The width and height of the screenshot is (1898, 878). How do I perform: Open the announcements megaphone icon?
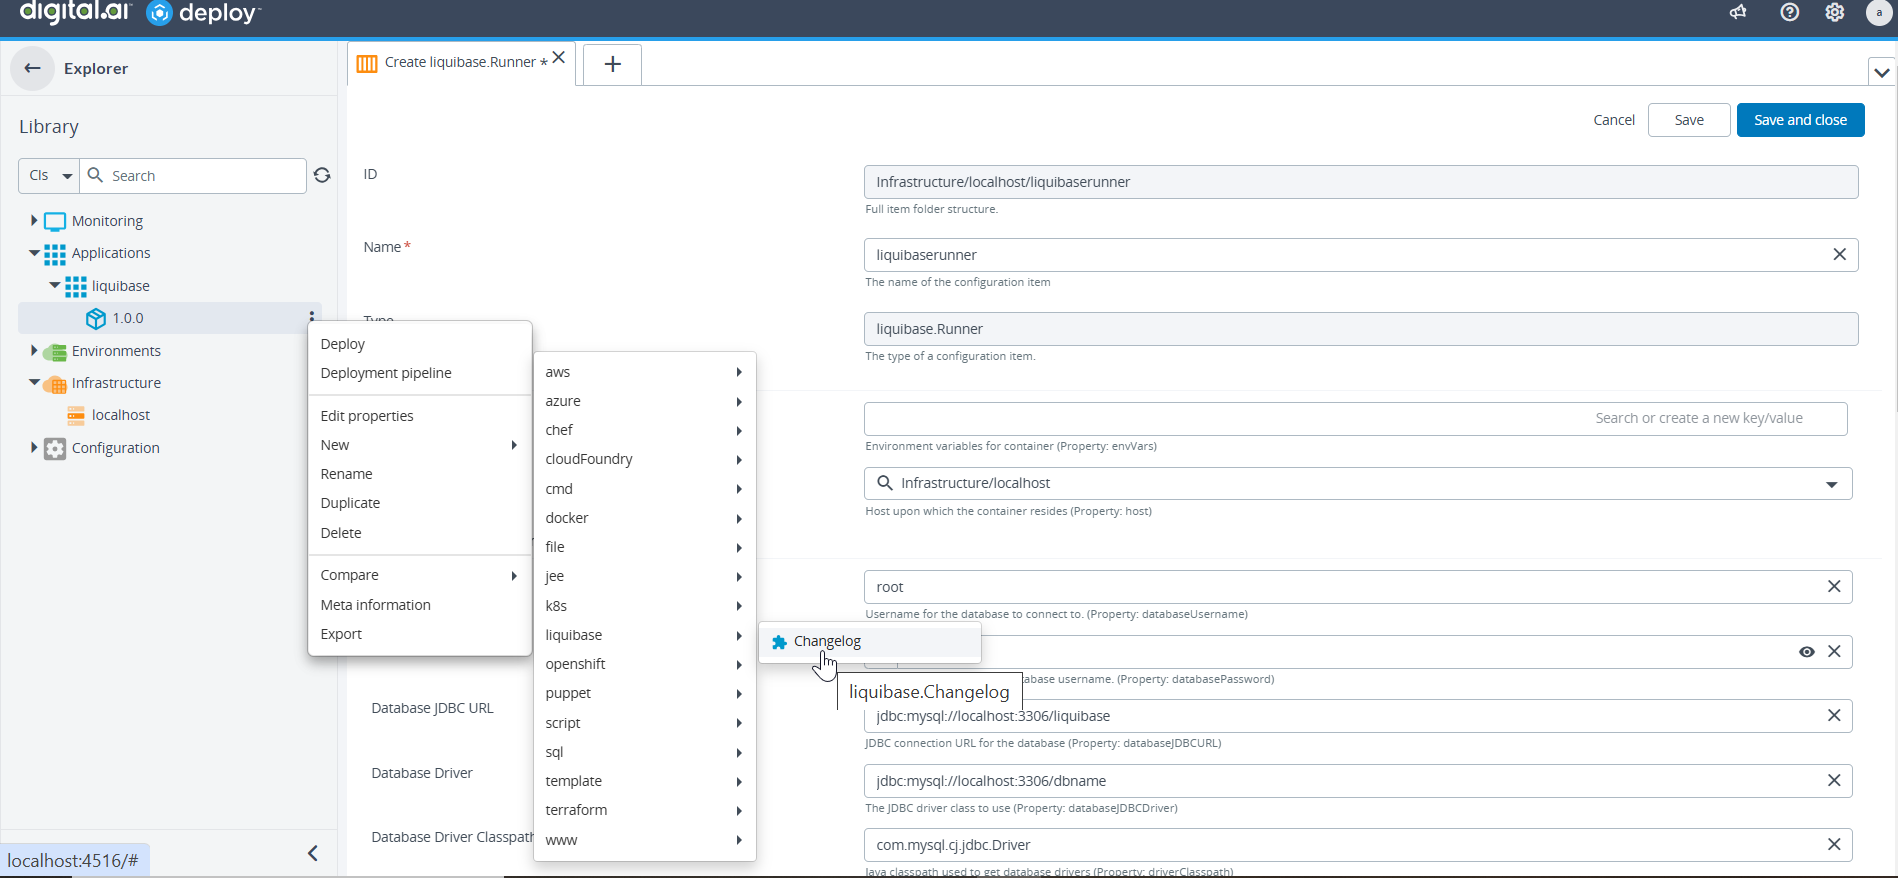[x=1738, y=12]
